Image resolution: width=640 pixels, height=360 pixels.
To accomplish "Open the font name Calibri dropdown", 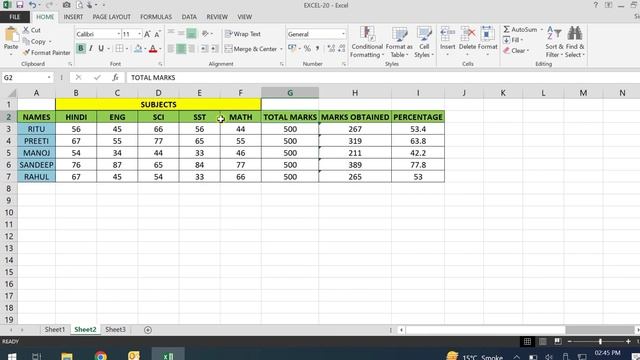I will pyautogui.click(x=118, y=34).
